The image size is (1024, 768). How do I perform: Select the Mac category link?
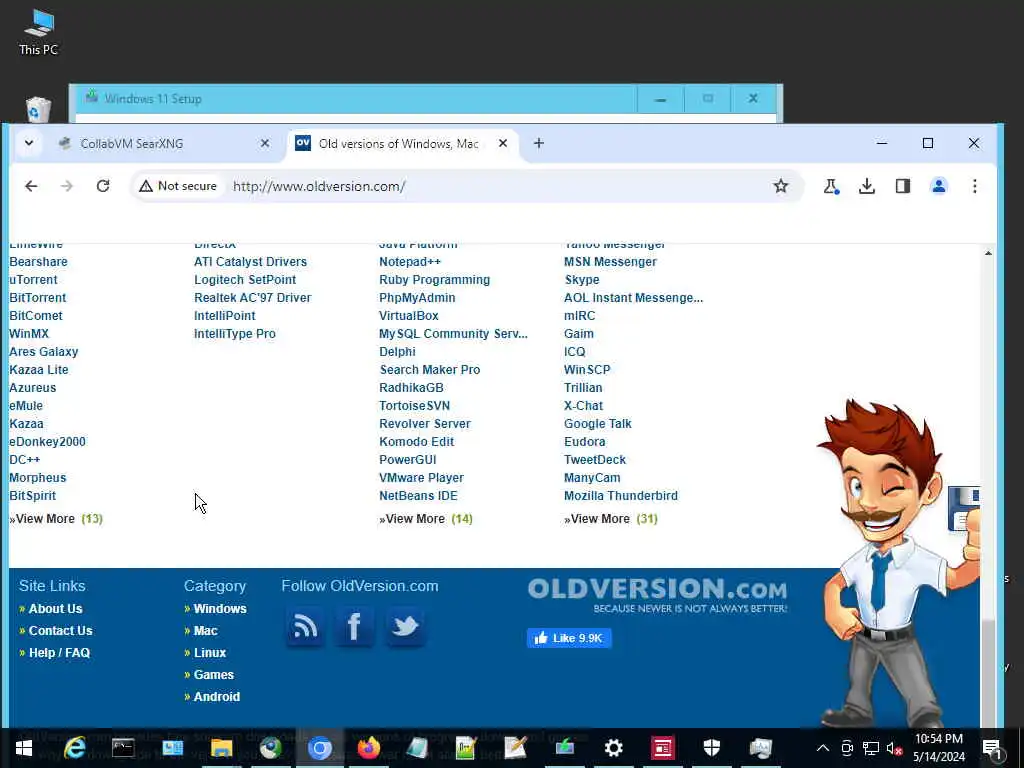206,631
